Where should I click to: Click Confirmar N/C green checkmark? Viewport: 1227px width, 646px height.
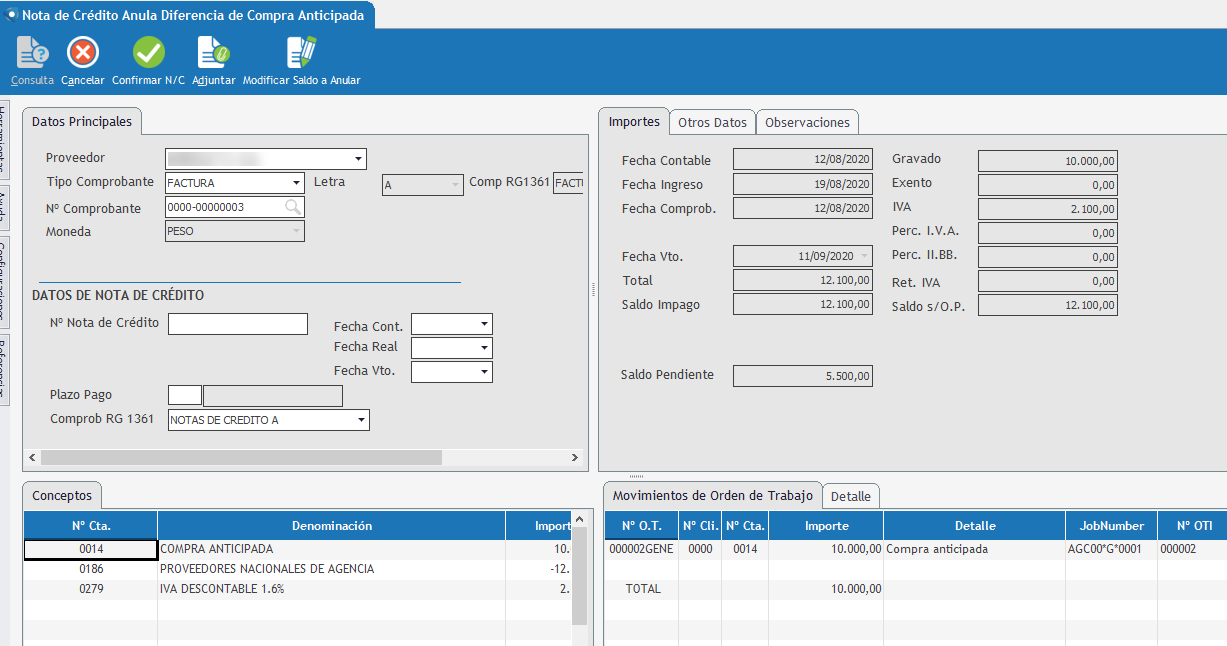pos(149,53)
